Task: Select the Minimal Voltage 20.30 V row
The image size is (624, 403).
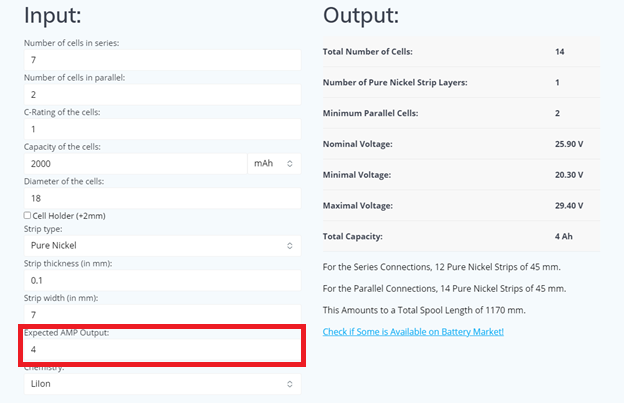Action: [x=461, y=175]
